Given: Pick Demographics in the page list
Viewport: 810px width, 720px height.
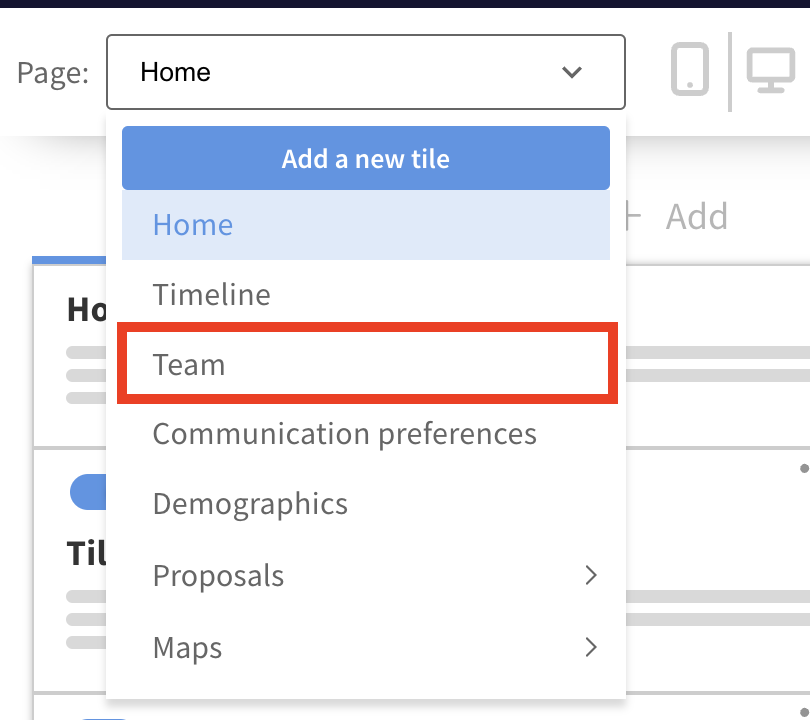Looking at the screenshot, I should point(250,503).
